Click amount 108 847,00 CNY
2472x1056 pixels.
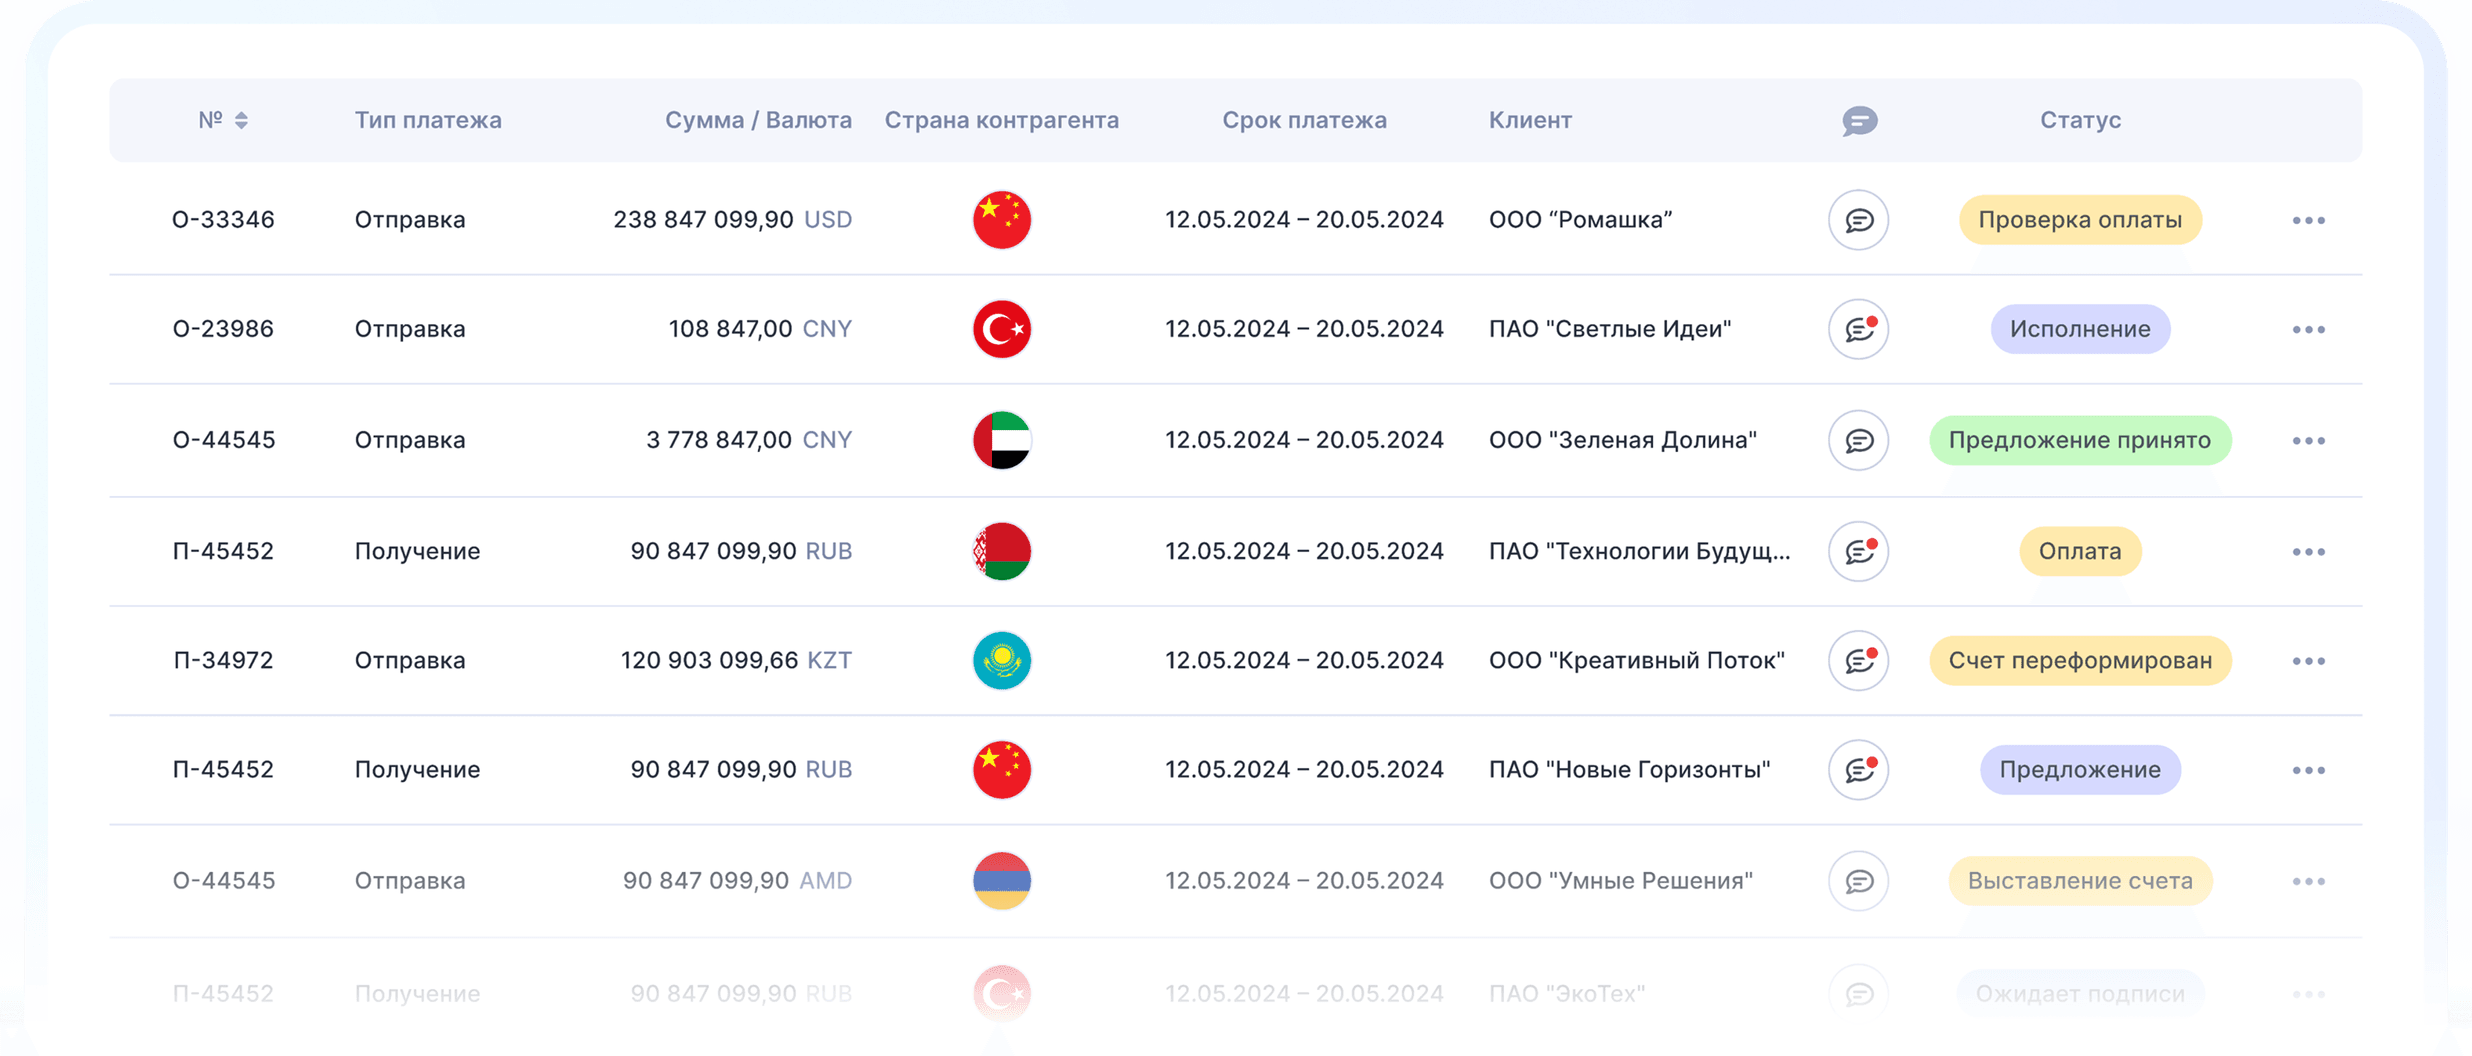coord(760,329)
